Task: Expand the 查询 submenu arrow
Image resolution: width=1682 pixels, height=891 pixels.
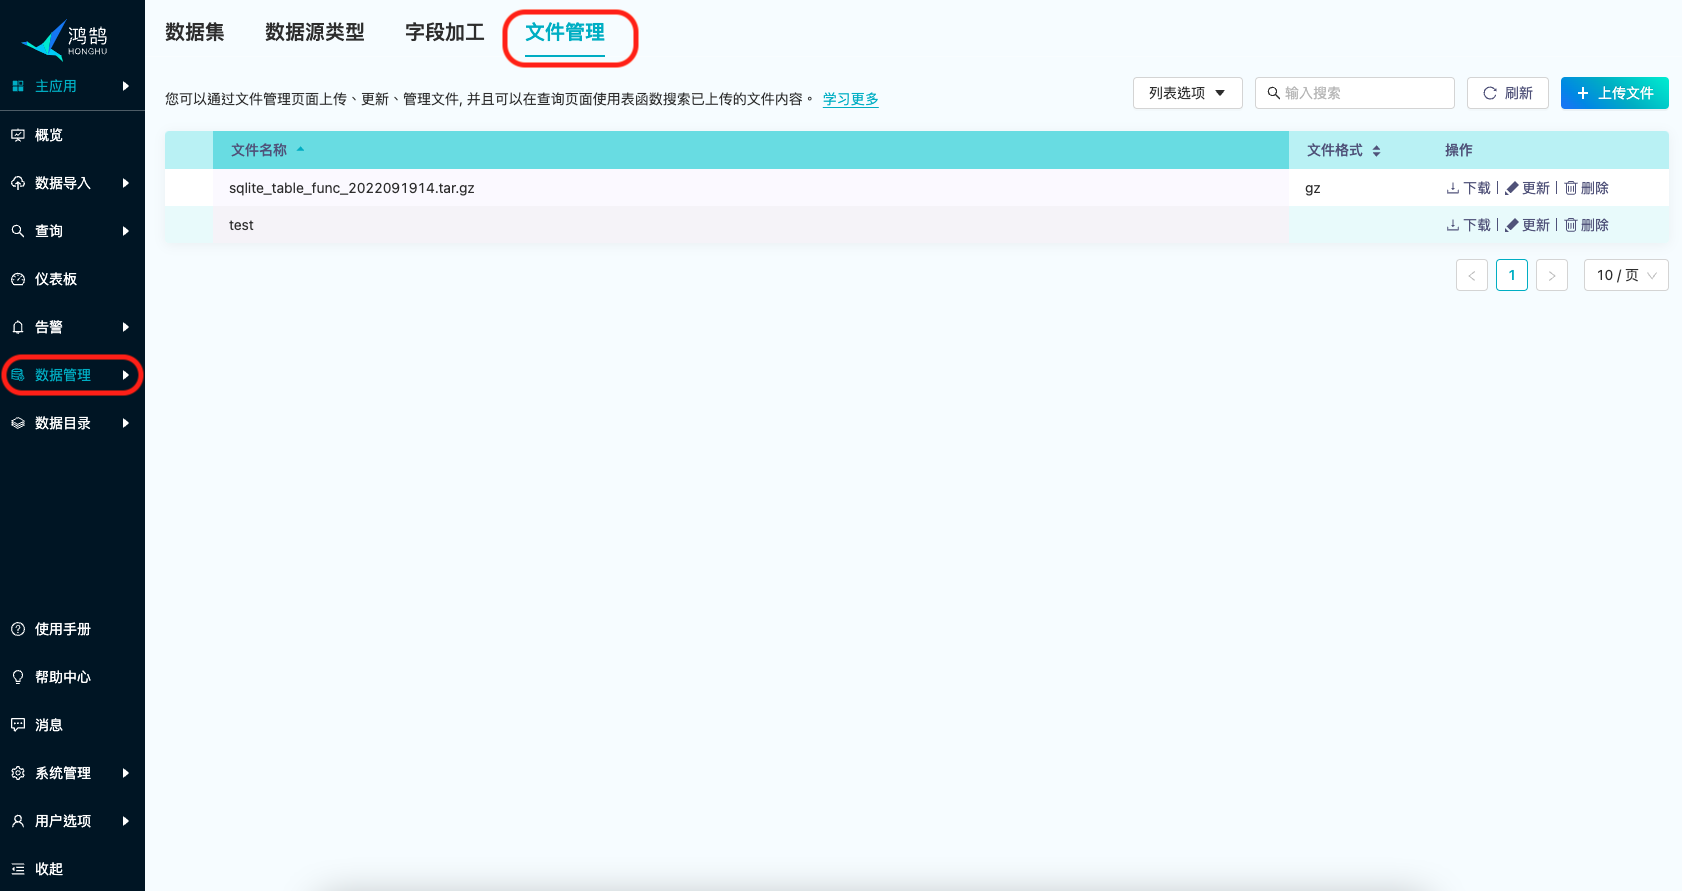Action: tap(126, 231)
